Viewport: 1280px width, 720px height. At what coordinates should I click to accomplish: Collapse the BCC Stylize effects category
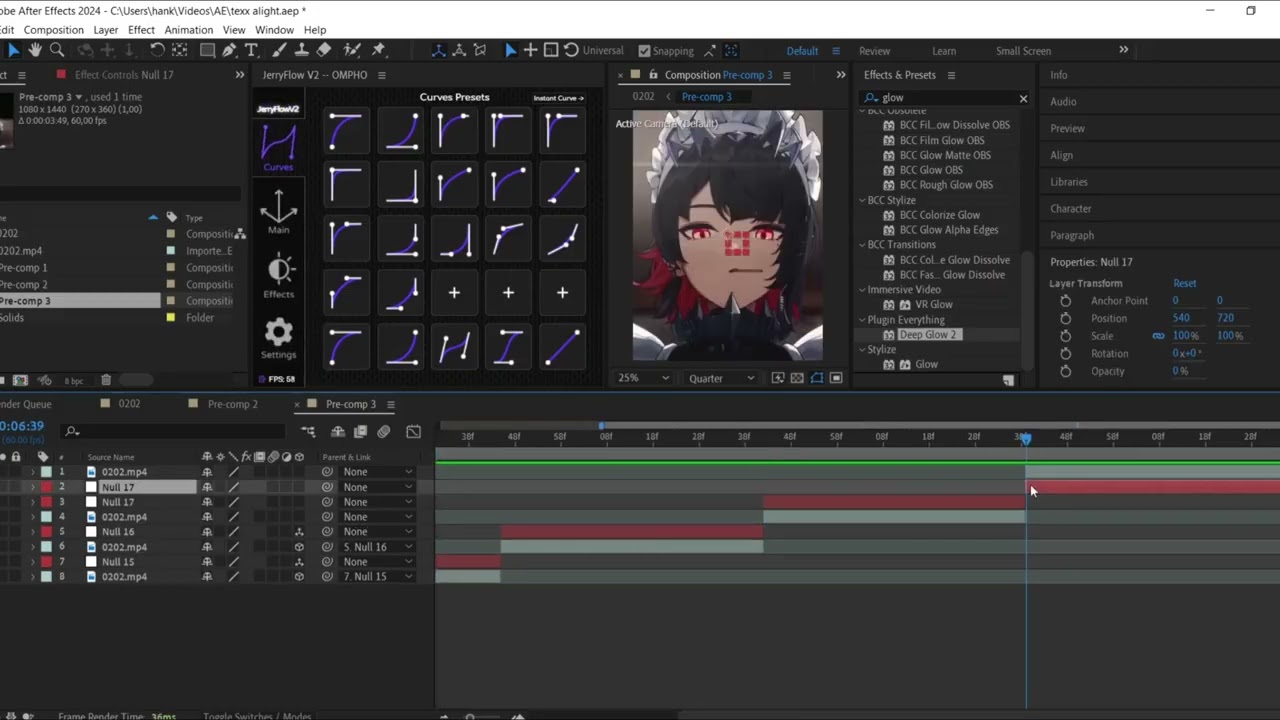click(x=862, y=200)
